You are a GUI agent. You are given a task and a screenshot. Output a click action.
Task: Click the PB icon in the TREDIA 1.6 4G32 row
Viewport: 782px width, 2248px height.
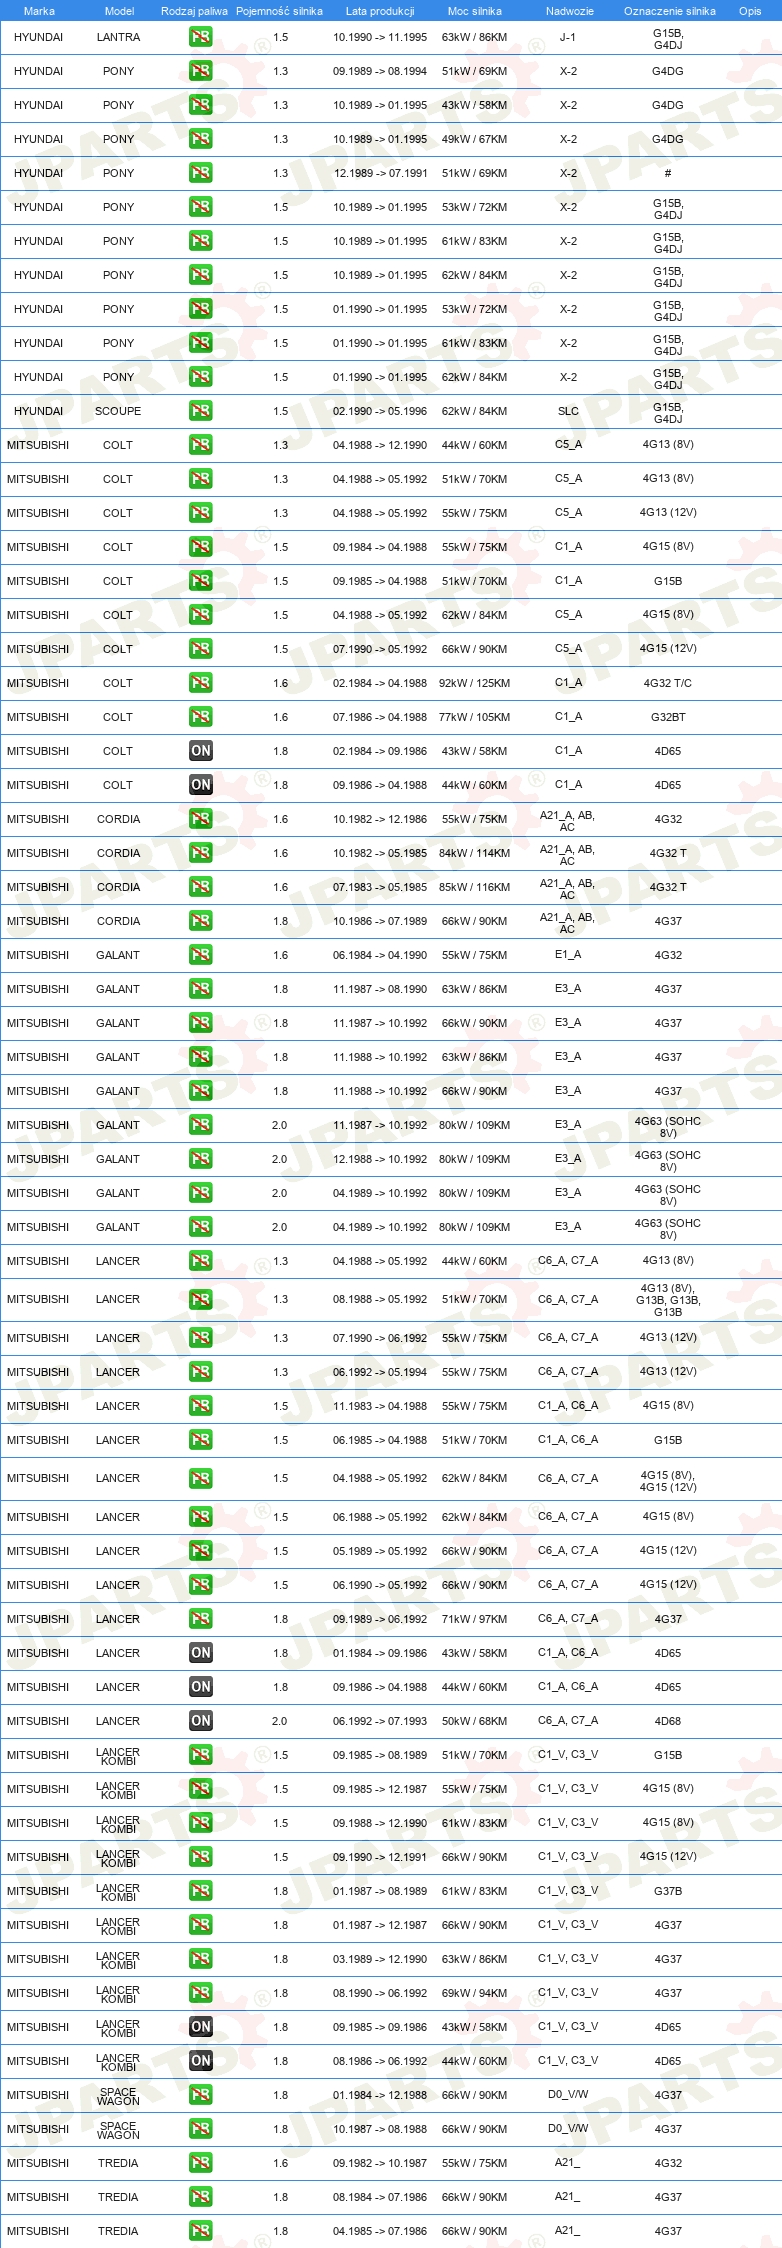200,2163
